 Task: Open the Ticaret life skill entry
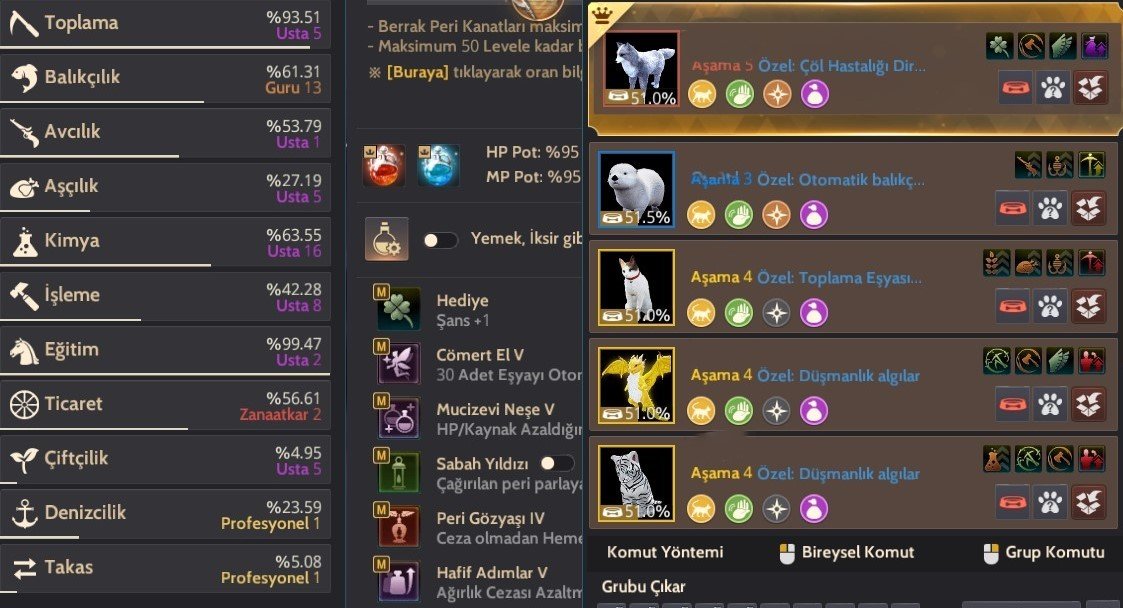[x=165, y=405]
